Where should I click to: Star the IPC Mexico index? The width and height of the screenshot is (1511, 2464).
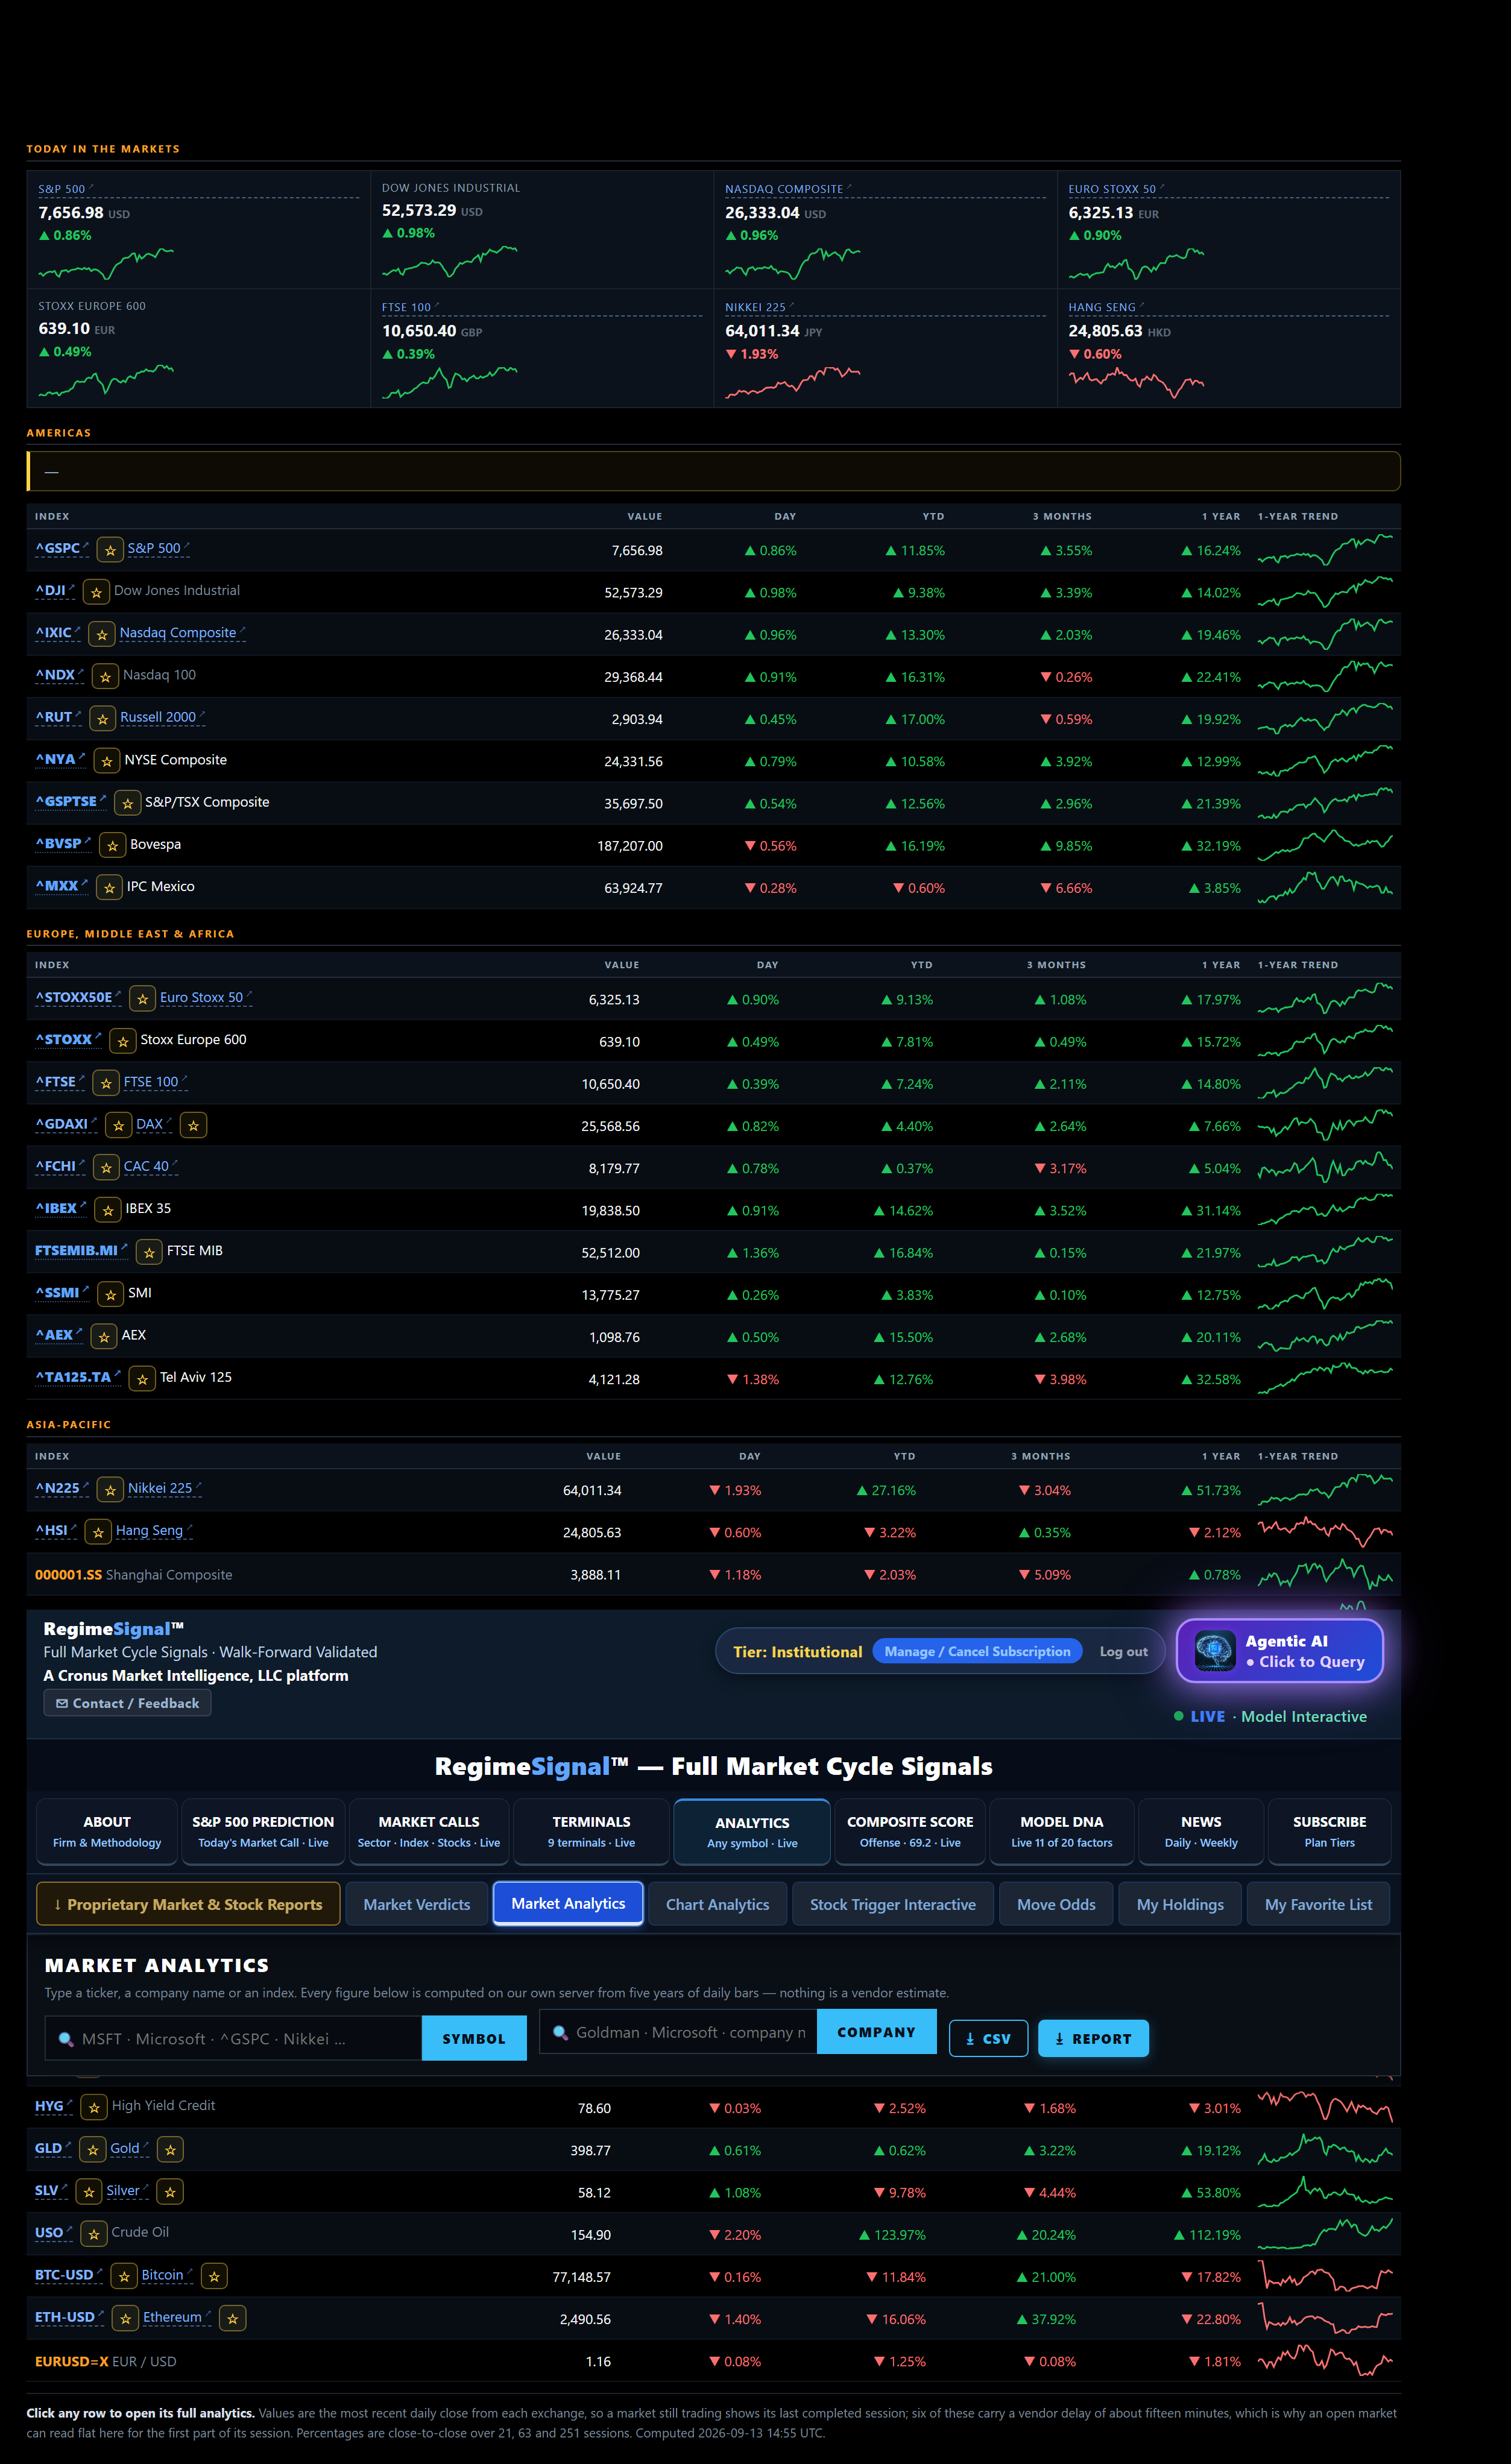point(109,888)
